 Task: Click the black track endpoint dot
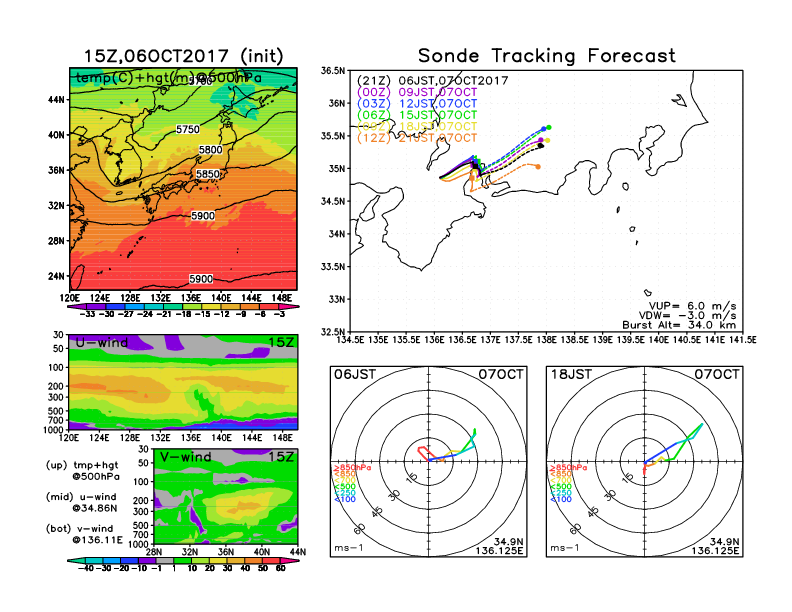(x=541, y=146)
